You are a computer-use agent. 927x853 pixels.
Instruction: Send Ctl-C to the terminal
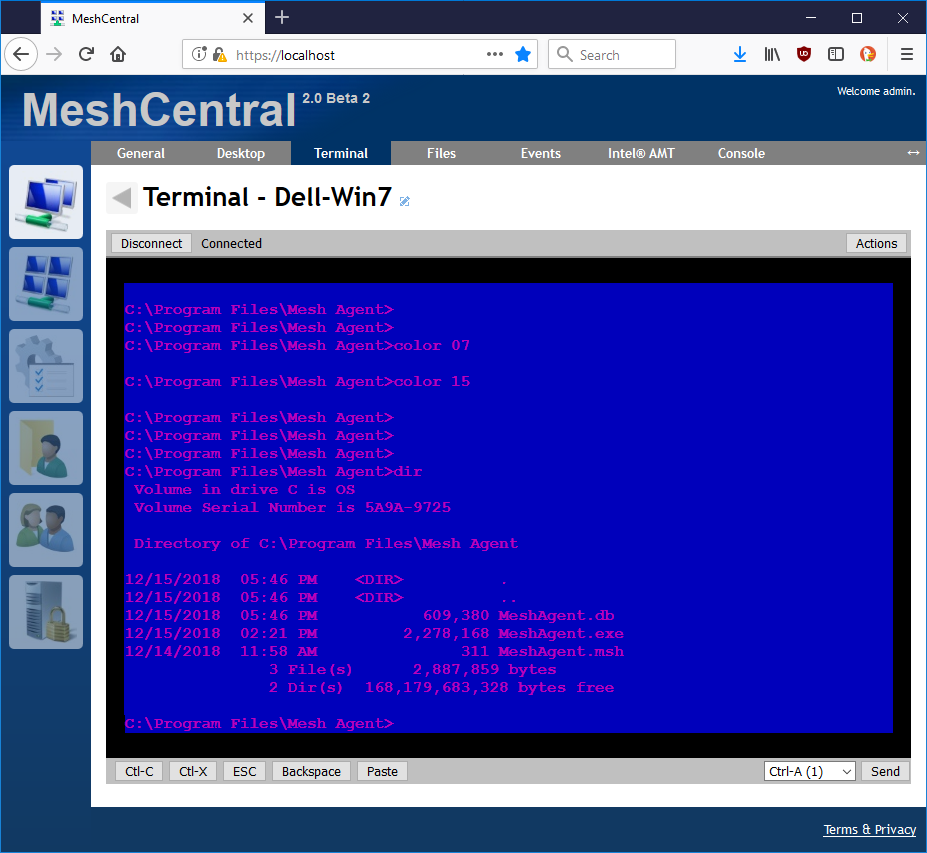[139, 771]
